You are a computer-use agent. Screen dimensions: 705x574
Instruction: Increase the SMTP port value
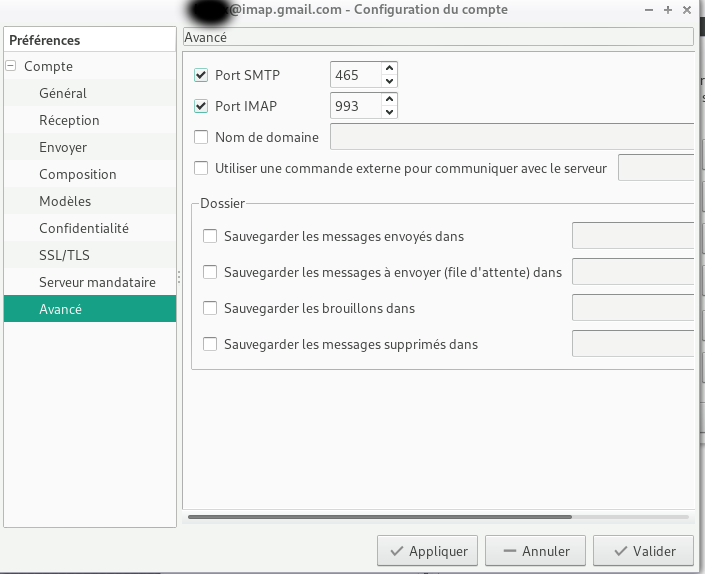pos(389,68)
